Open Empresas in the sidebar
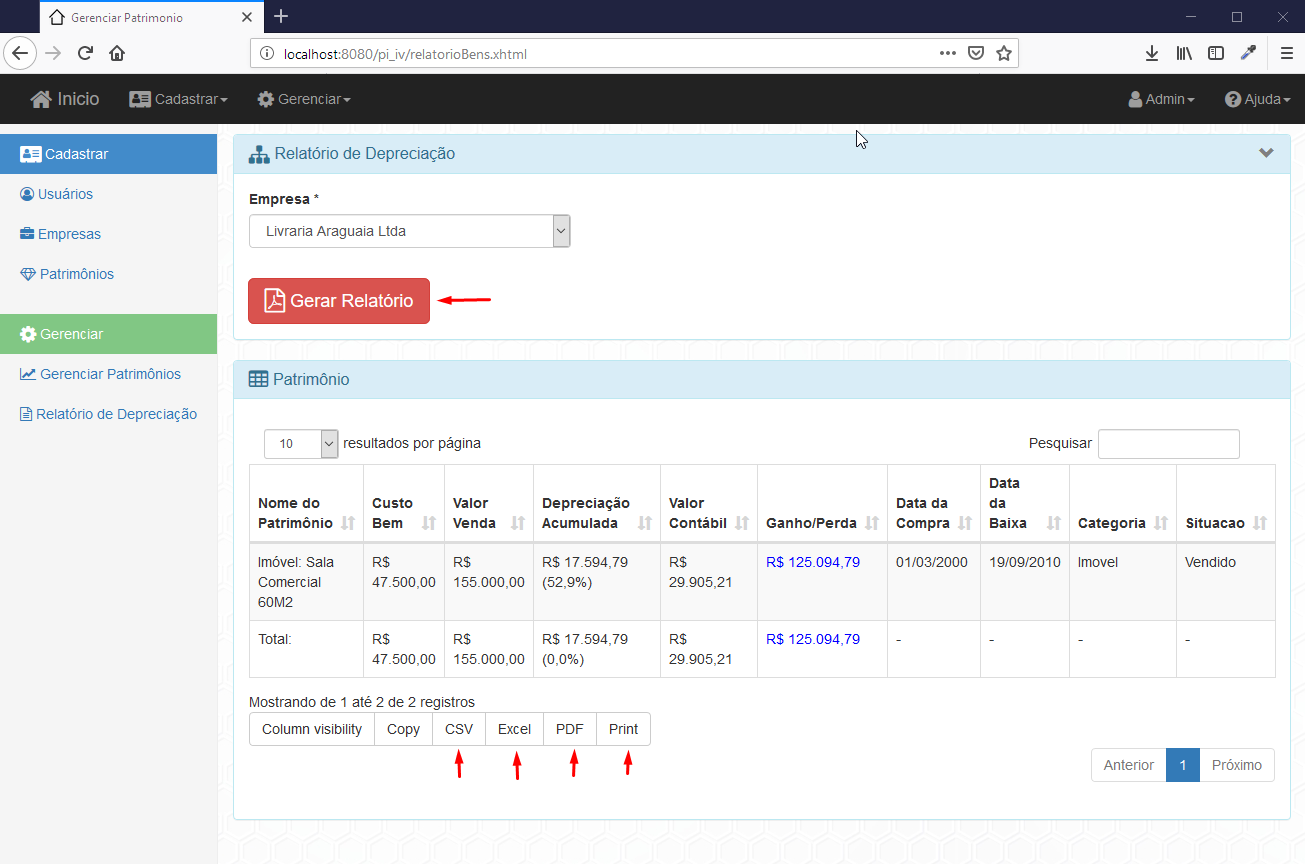Viewport: 1305px width, 864px height. 61,234
